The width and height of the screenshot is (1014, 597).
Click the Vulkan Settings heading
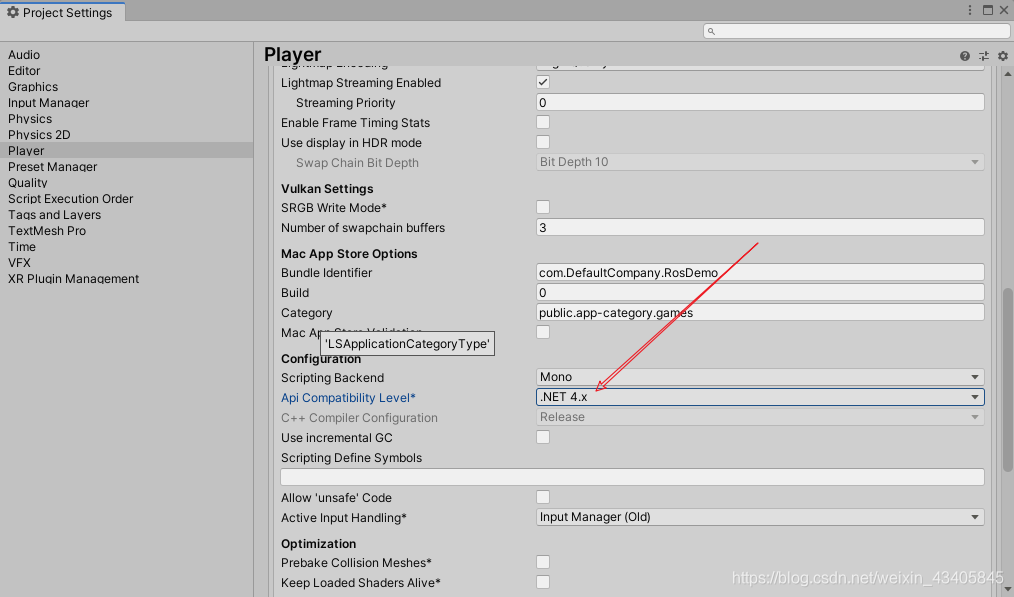click(x=327, y=189)
